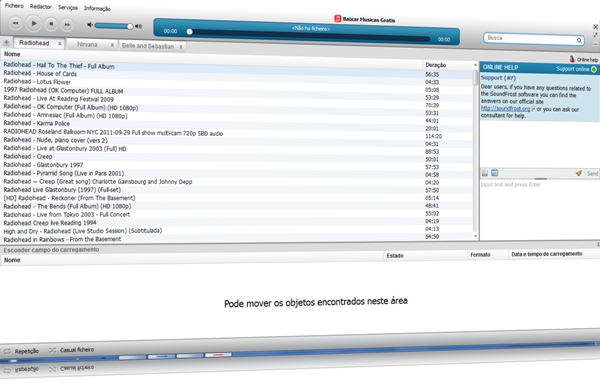Viewport: 600px width, 387px height.
Task: Open the Redactor menu
Action: [x=41, y=7]
